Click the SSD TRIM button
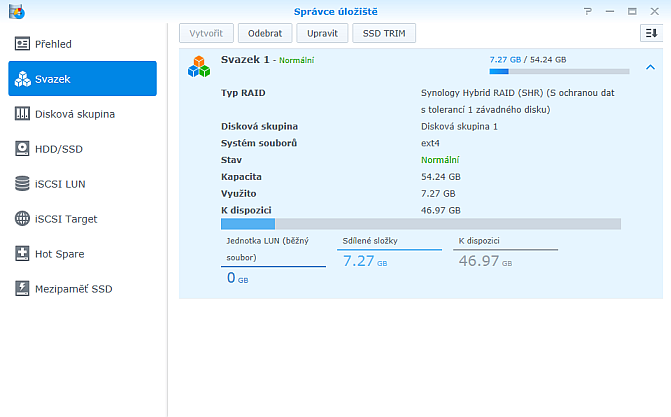671x417 pixels. click(x=384, y=33)
